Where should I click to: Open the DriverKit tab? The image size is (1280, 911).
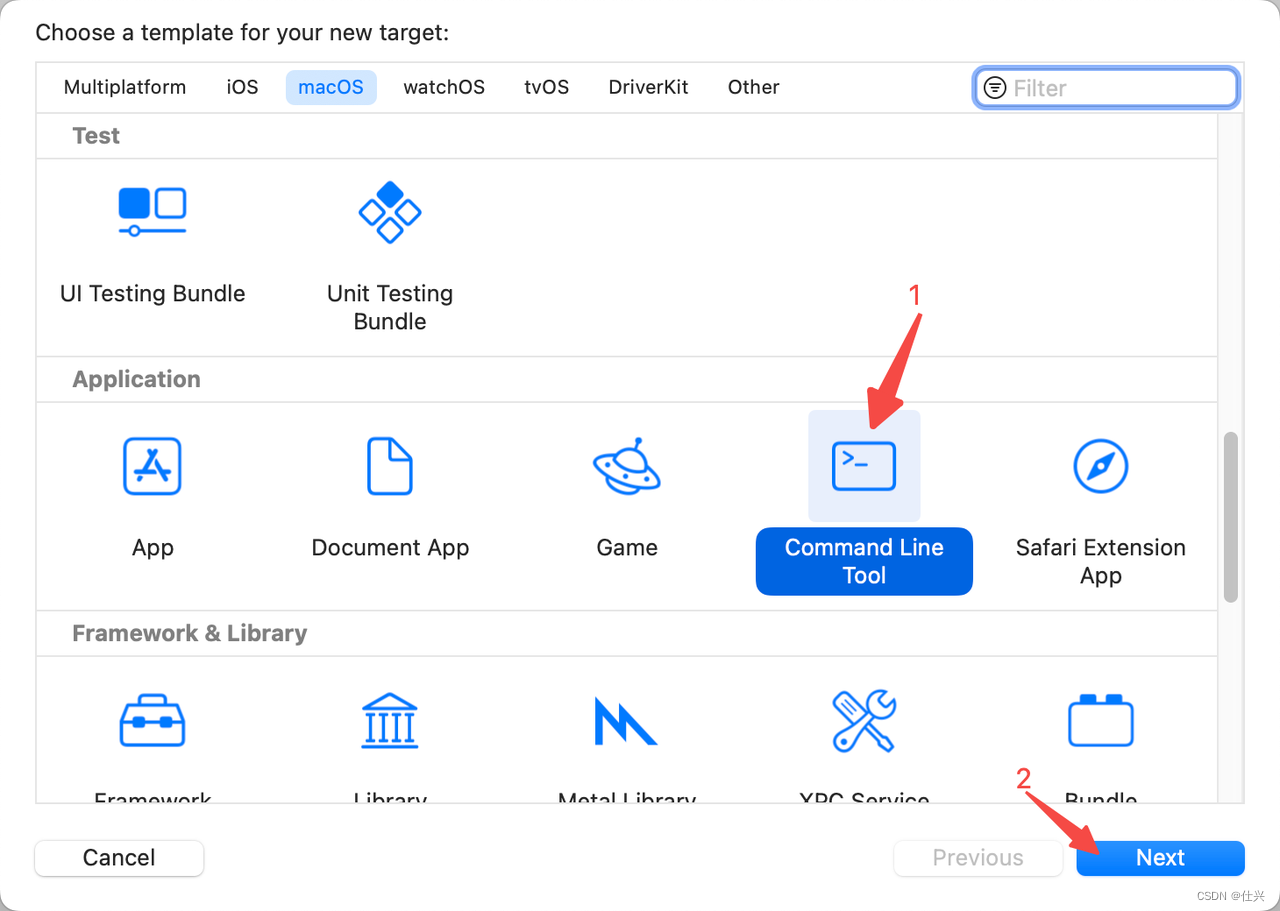648,87
